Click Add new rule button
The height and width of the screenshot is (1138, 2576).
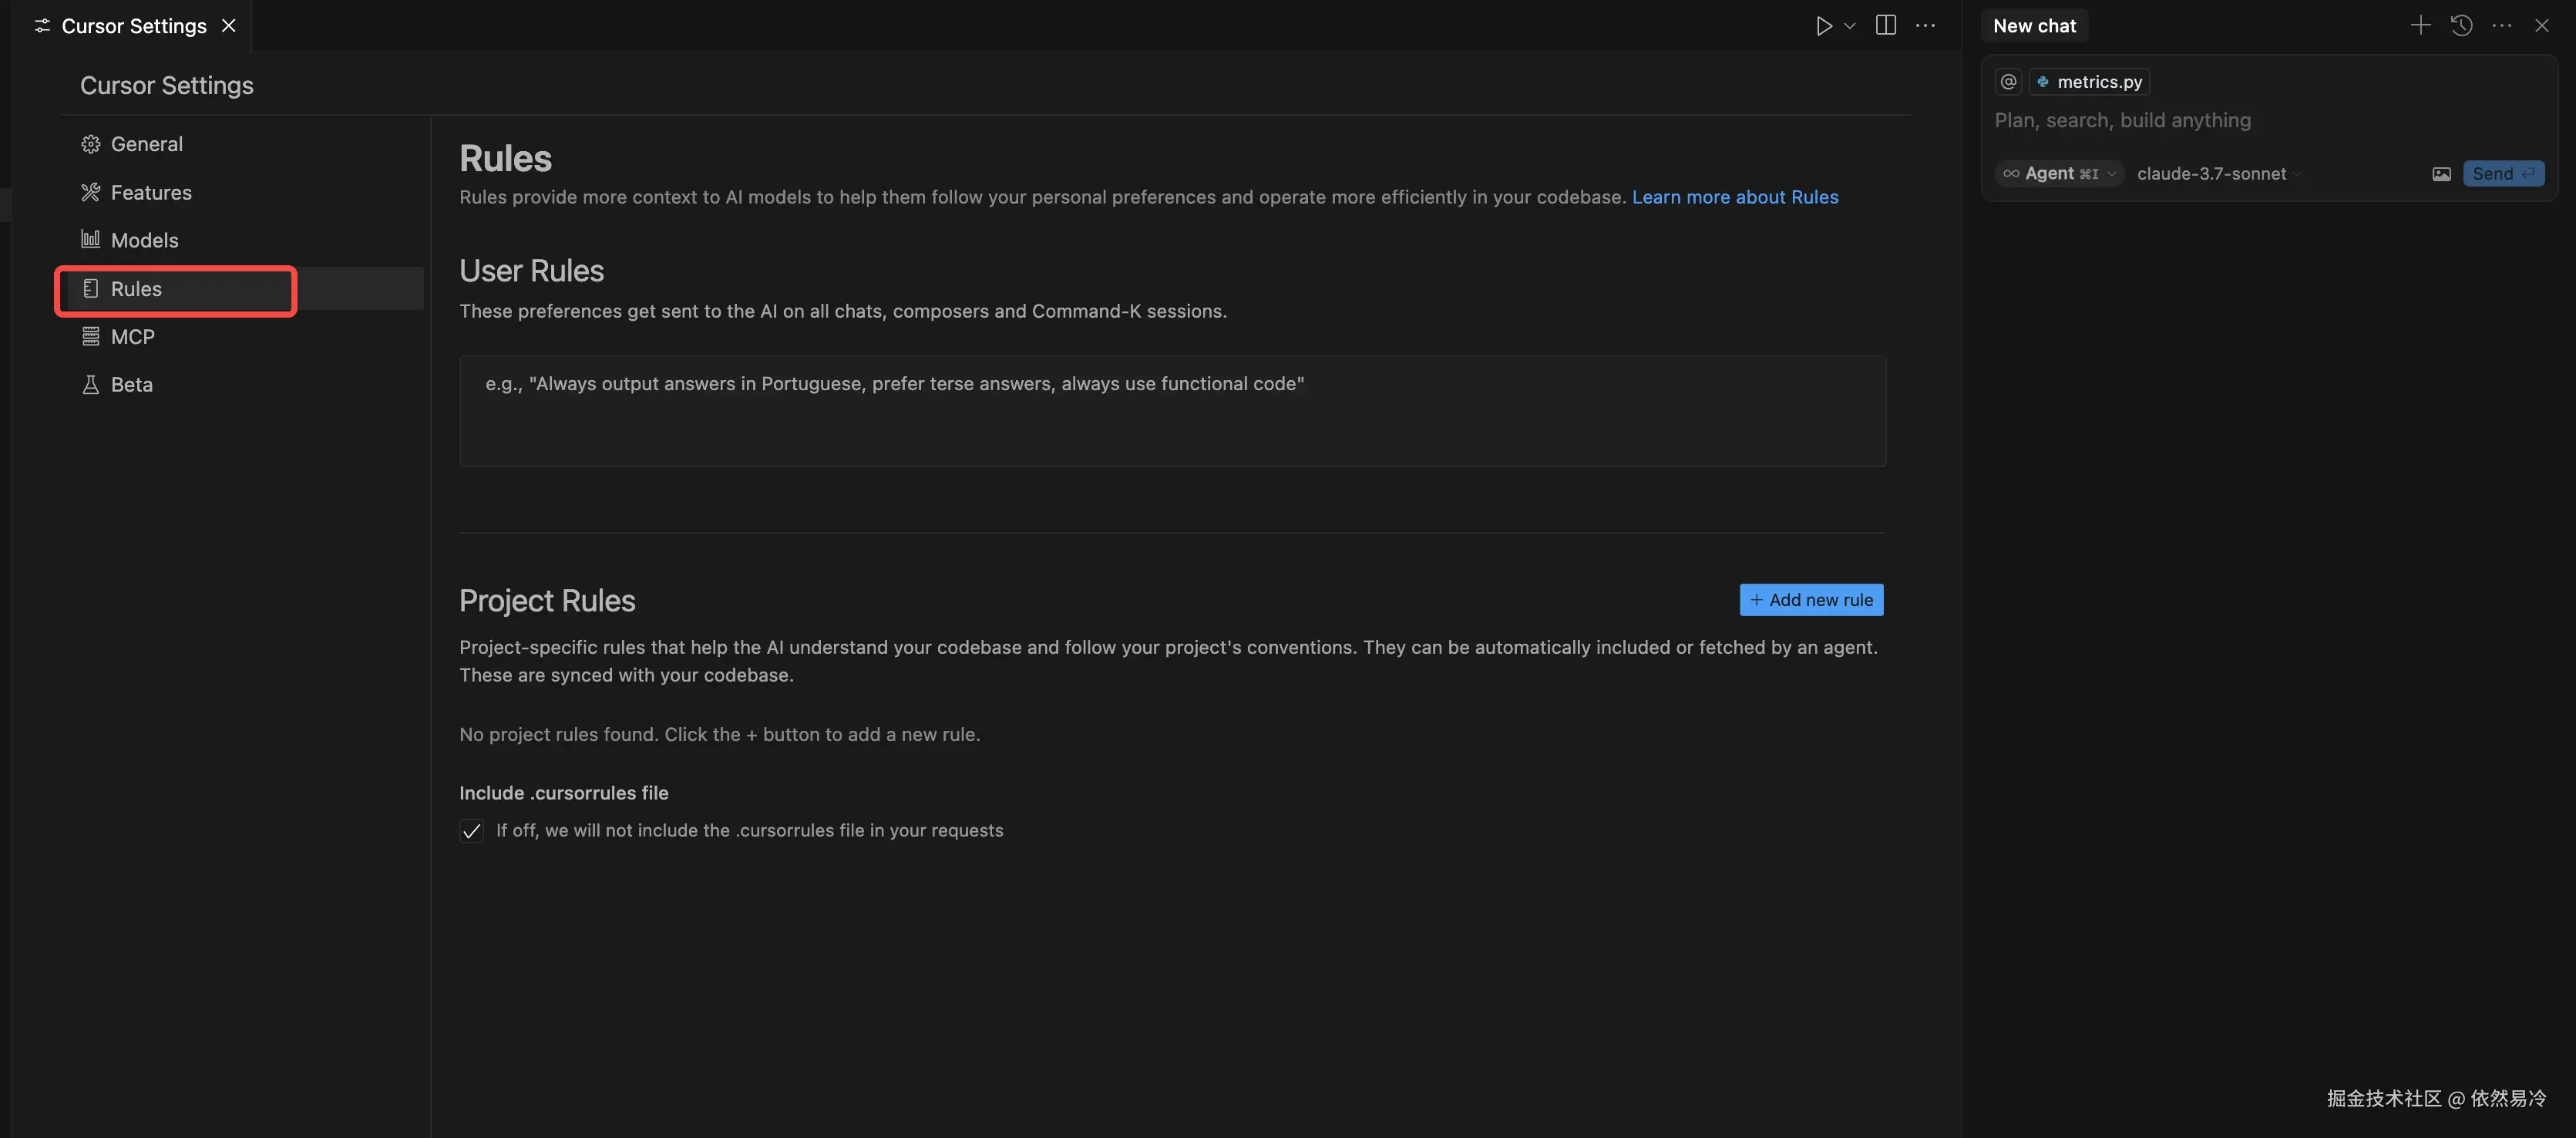1811,600
